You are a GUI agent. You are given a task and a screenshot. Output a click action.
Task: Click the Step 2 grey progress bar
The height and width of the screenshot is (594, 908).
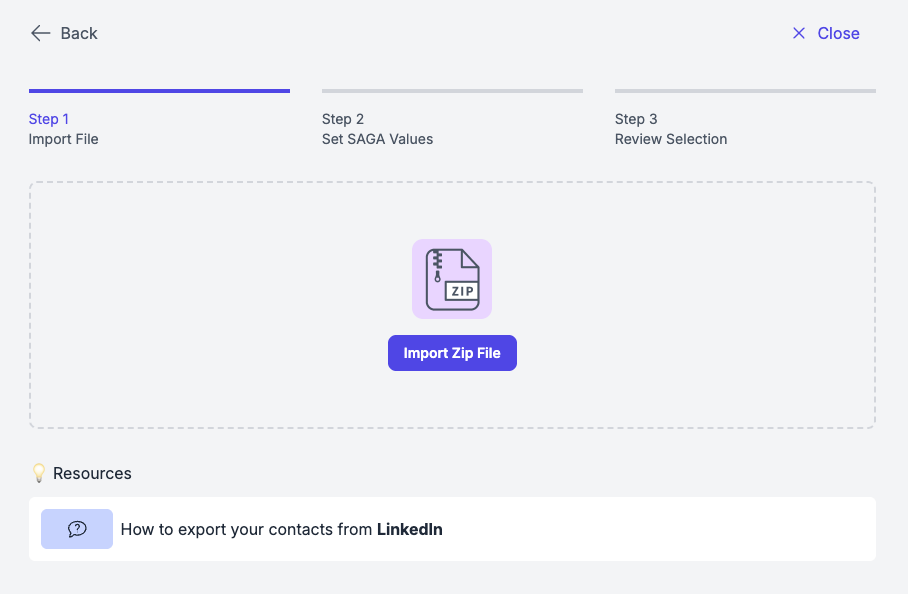pos(452,91)
